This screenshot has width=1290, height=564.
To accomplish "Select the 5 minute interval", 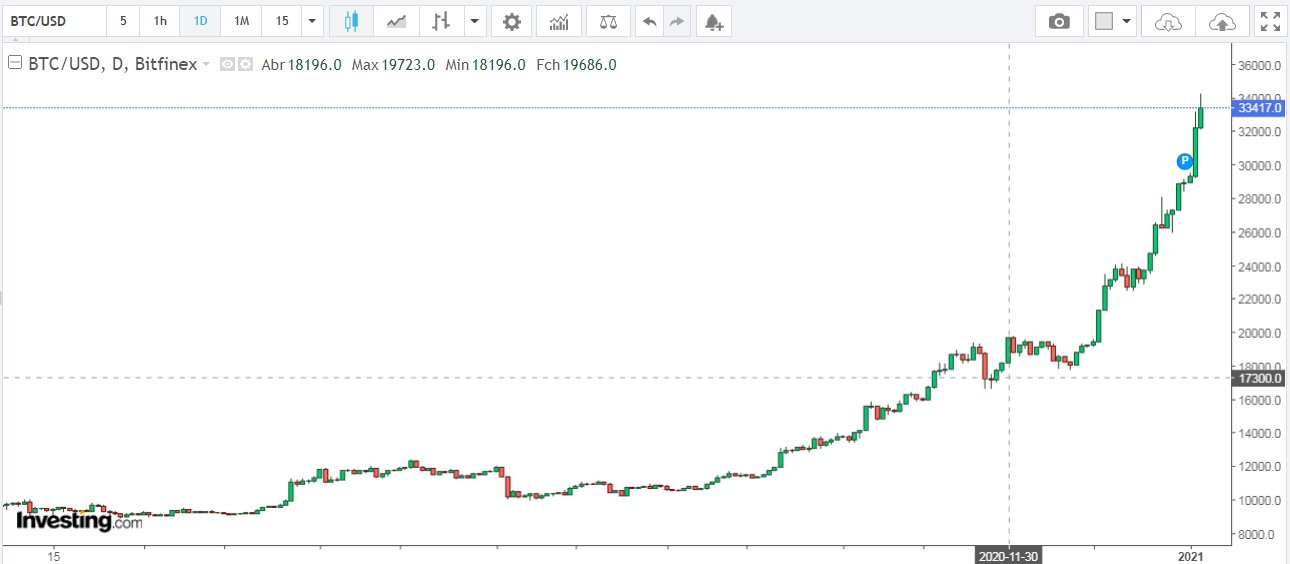I will [x=123, y=21].
